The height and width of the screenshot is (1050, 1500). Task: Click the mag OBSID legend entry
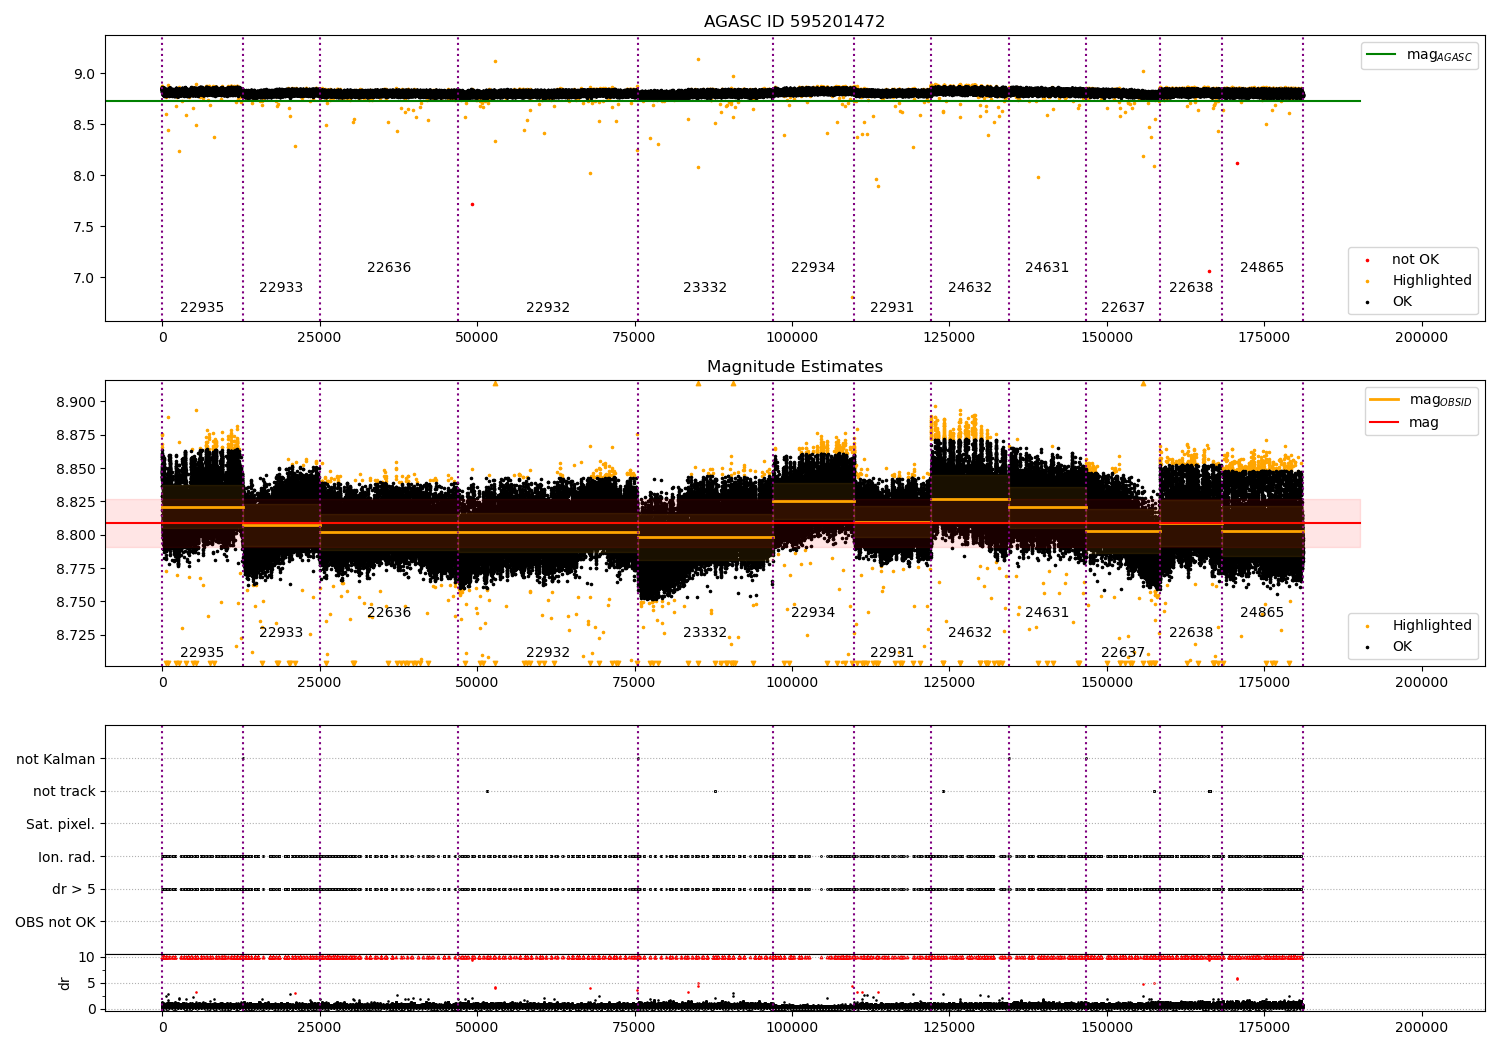click(x=1421, y=400)
